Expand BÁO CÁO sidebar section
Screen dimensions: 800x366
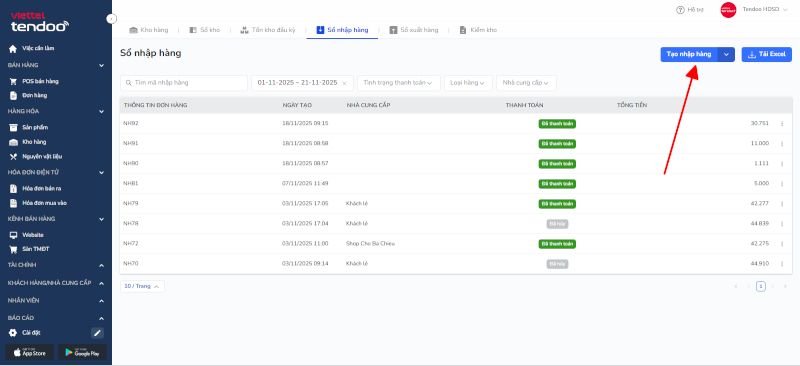102,318
